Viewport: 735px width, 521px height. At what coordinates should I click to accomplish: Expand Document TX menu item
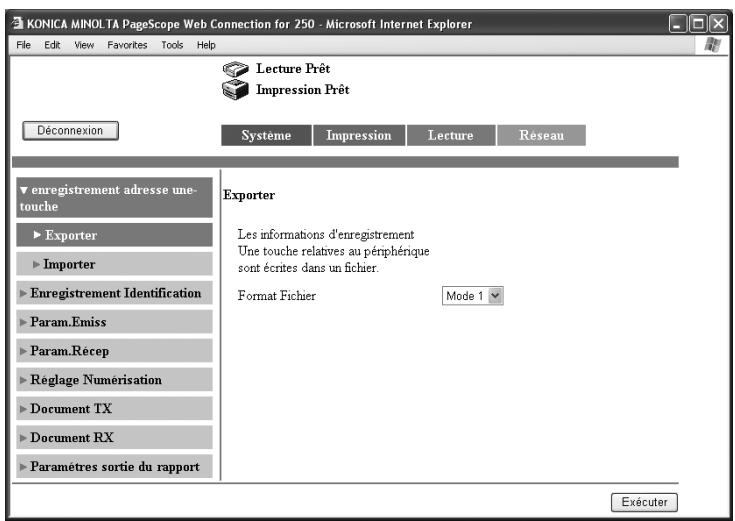pyautogui.click(x=114, y=408)
